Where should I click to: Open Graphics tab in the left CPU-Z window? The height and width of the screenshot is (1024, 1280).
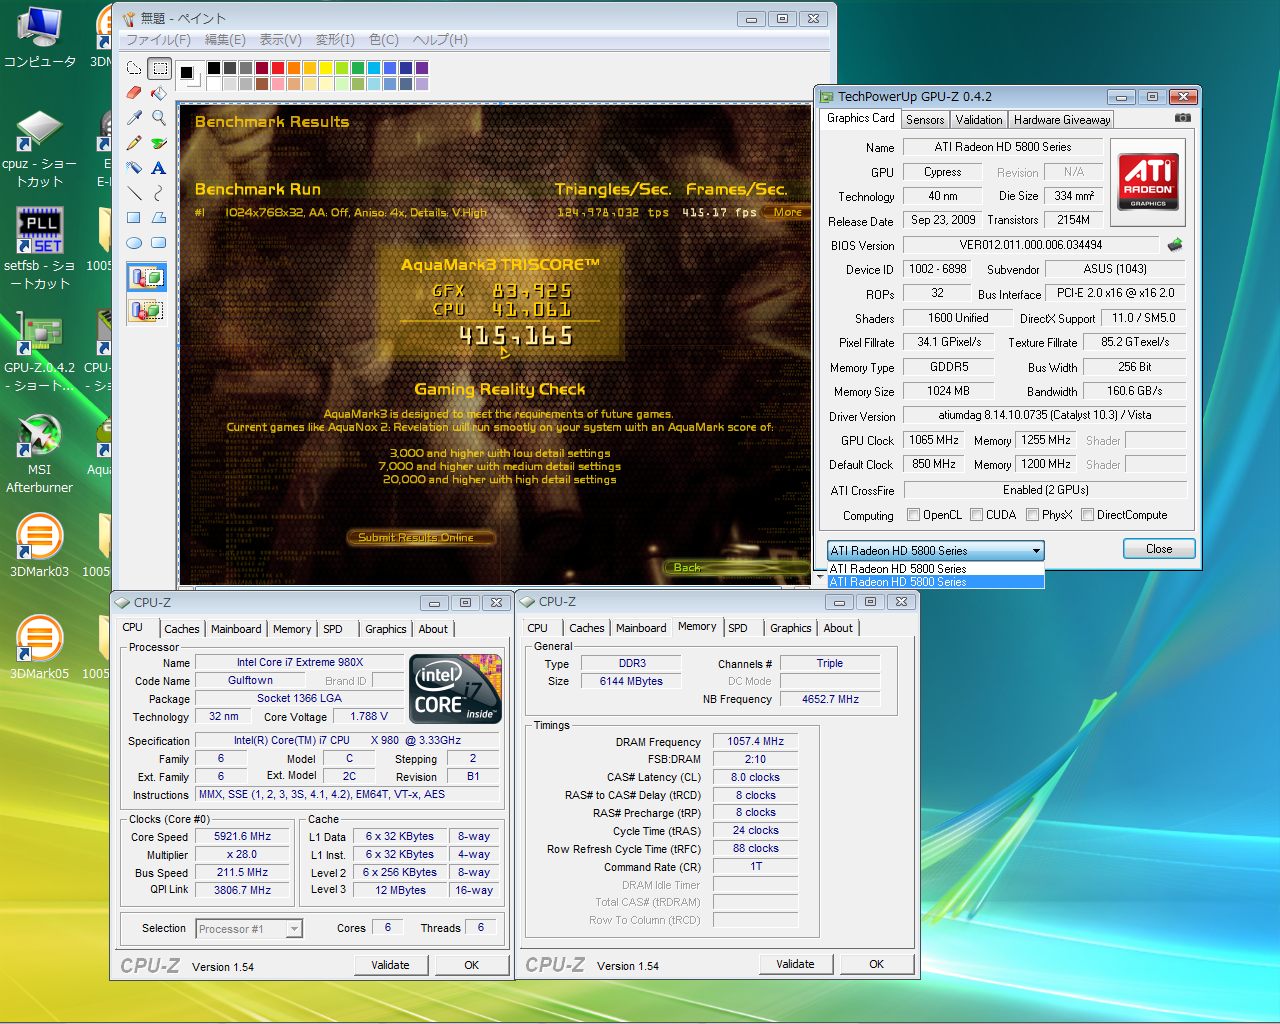tap(386, 629)
